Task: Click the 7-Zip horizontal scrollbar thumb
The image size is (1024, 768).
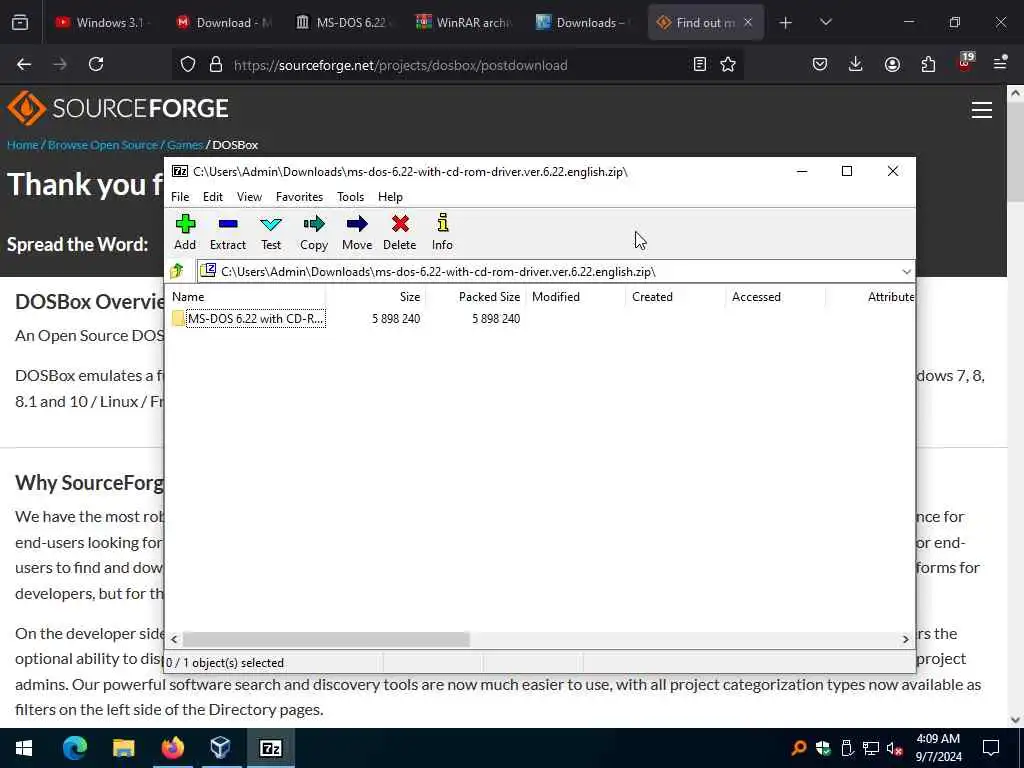Action: [x=325, y=639]
